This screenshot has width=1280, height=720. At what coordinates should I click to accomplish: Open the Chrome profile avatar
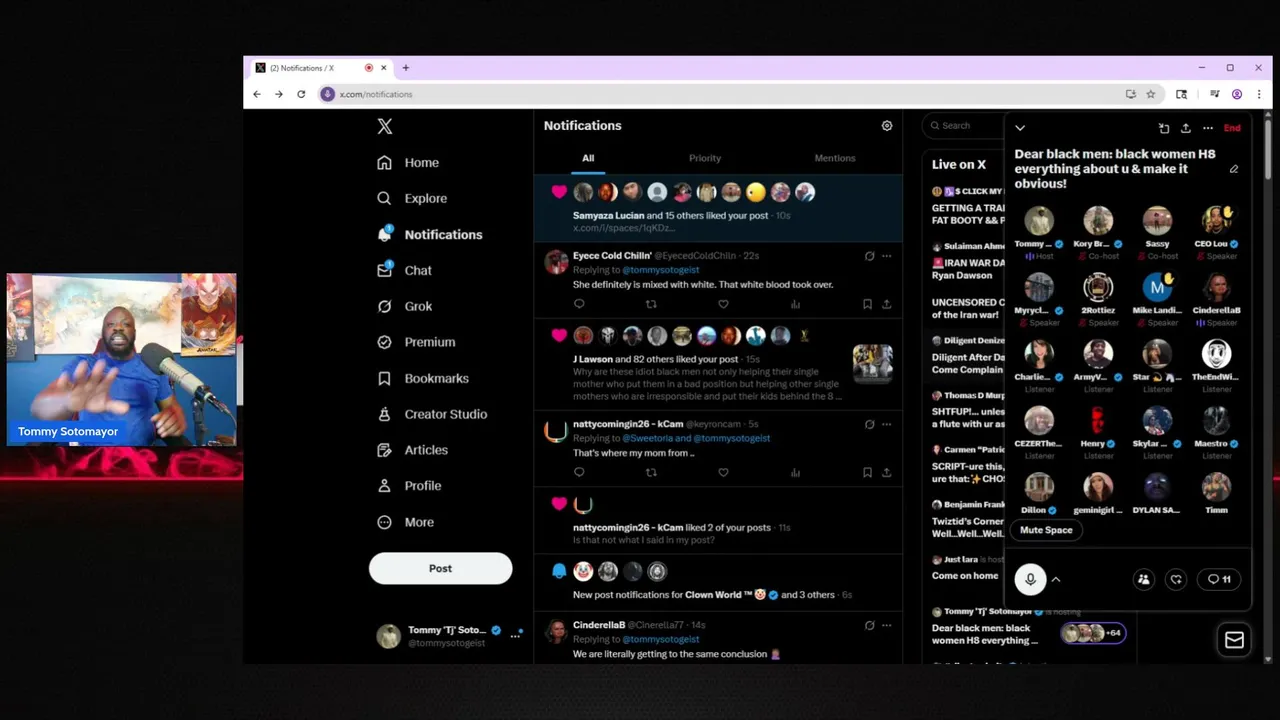(x=1237, y=94)
